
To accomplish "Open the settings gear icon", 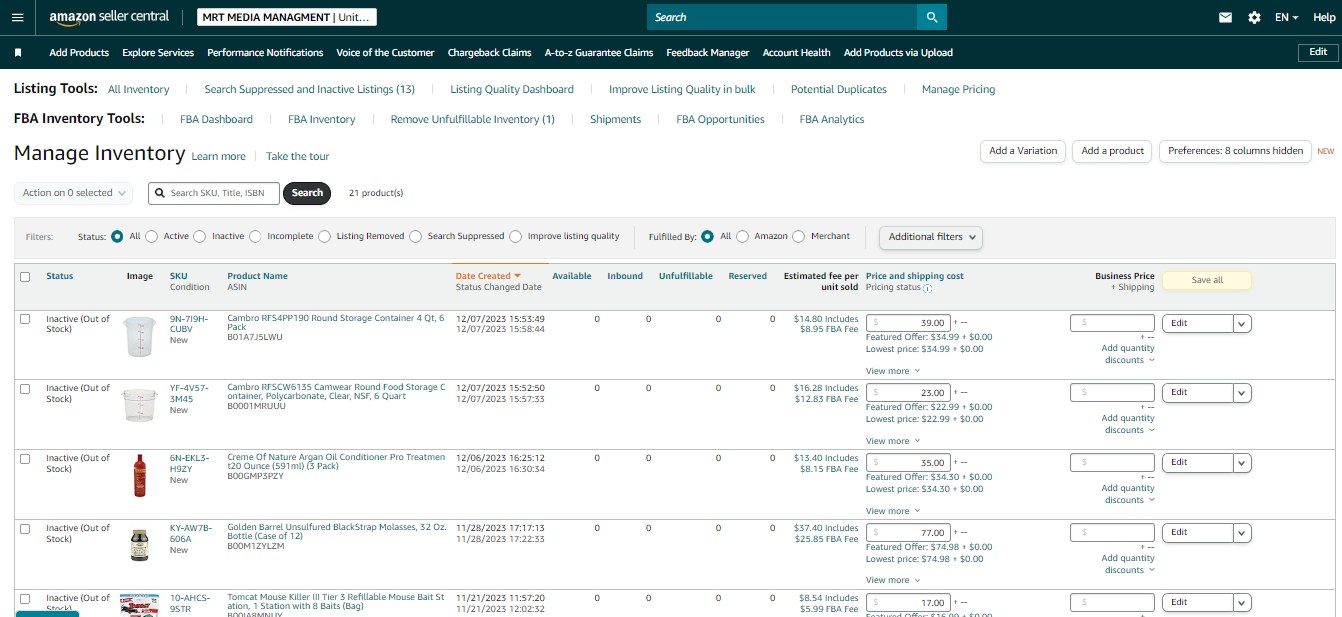I will tap(1254, 17).
